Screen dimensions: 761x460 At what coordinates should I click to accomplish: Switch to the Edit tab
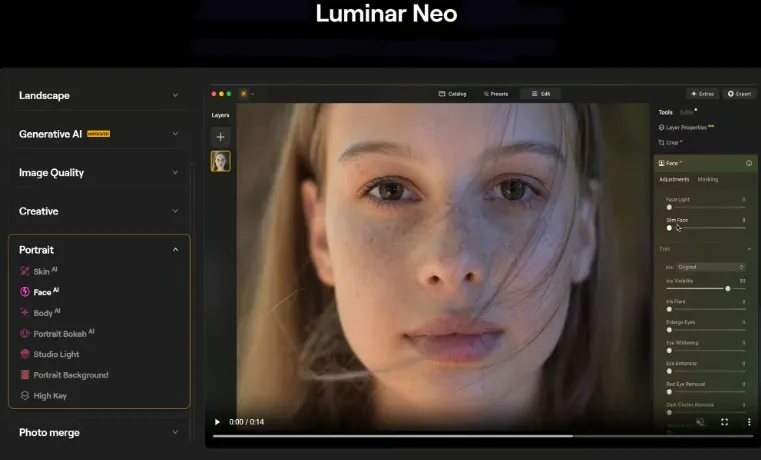(x=541, y=94)
